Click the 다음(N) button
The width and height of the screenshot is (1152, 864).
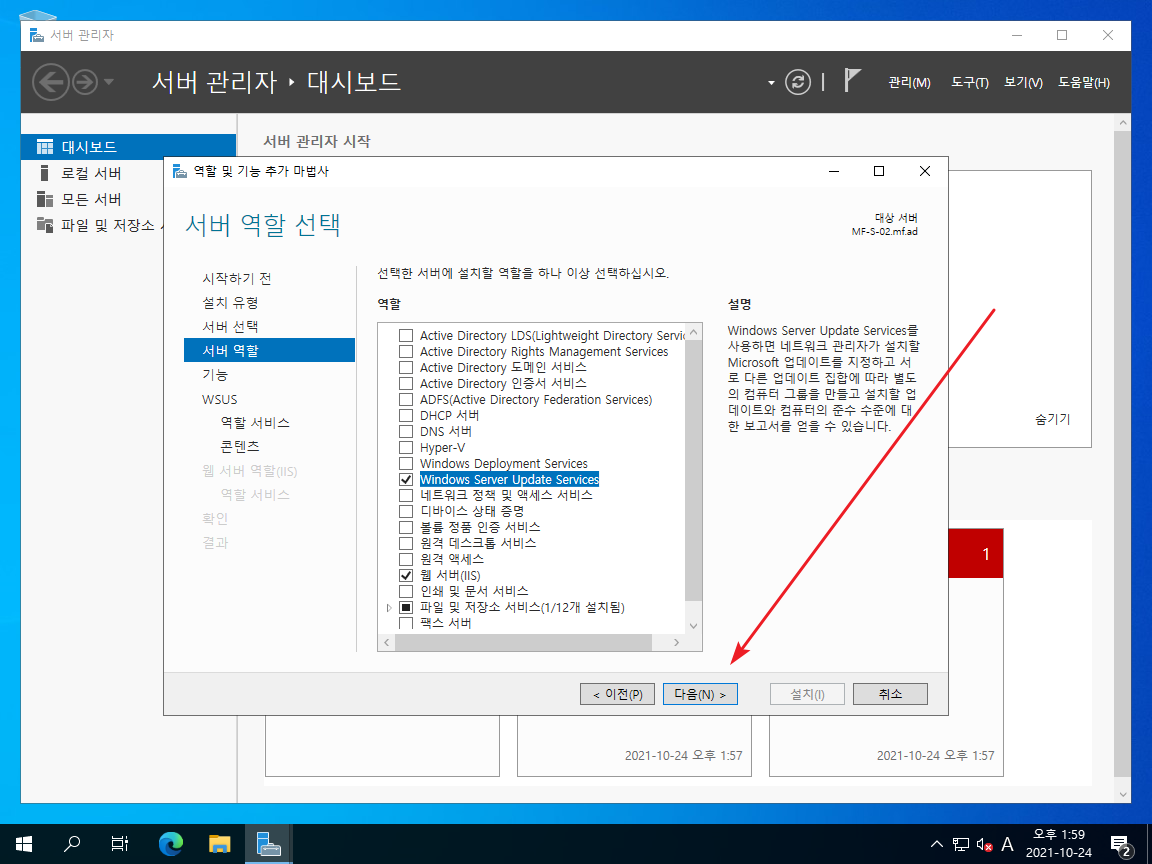pyautogui.click(x=700, y=694)
